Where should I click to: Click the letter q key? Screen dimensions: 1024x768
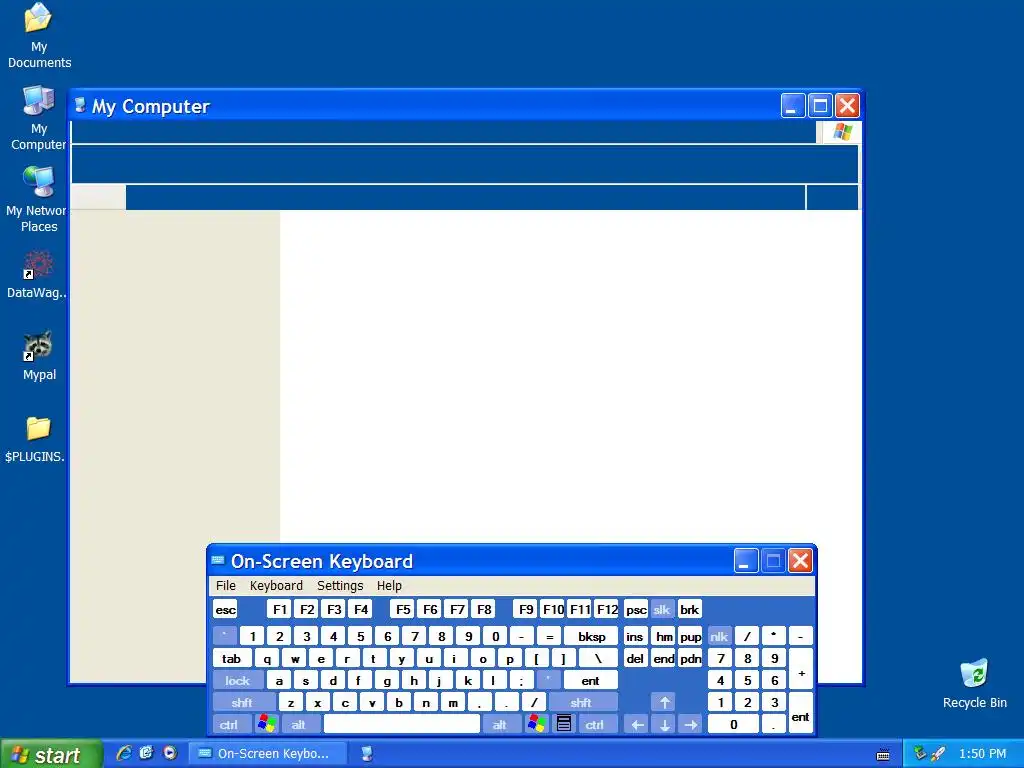point(267,658)
